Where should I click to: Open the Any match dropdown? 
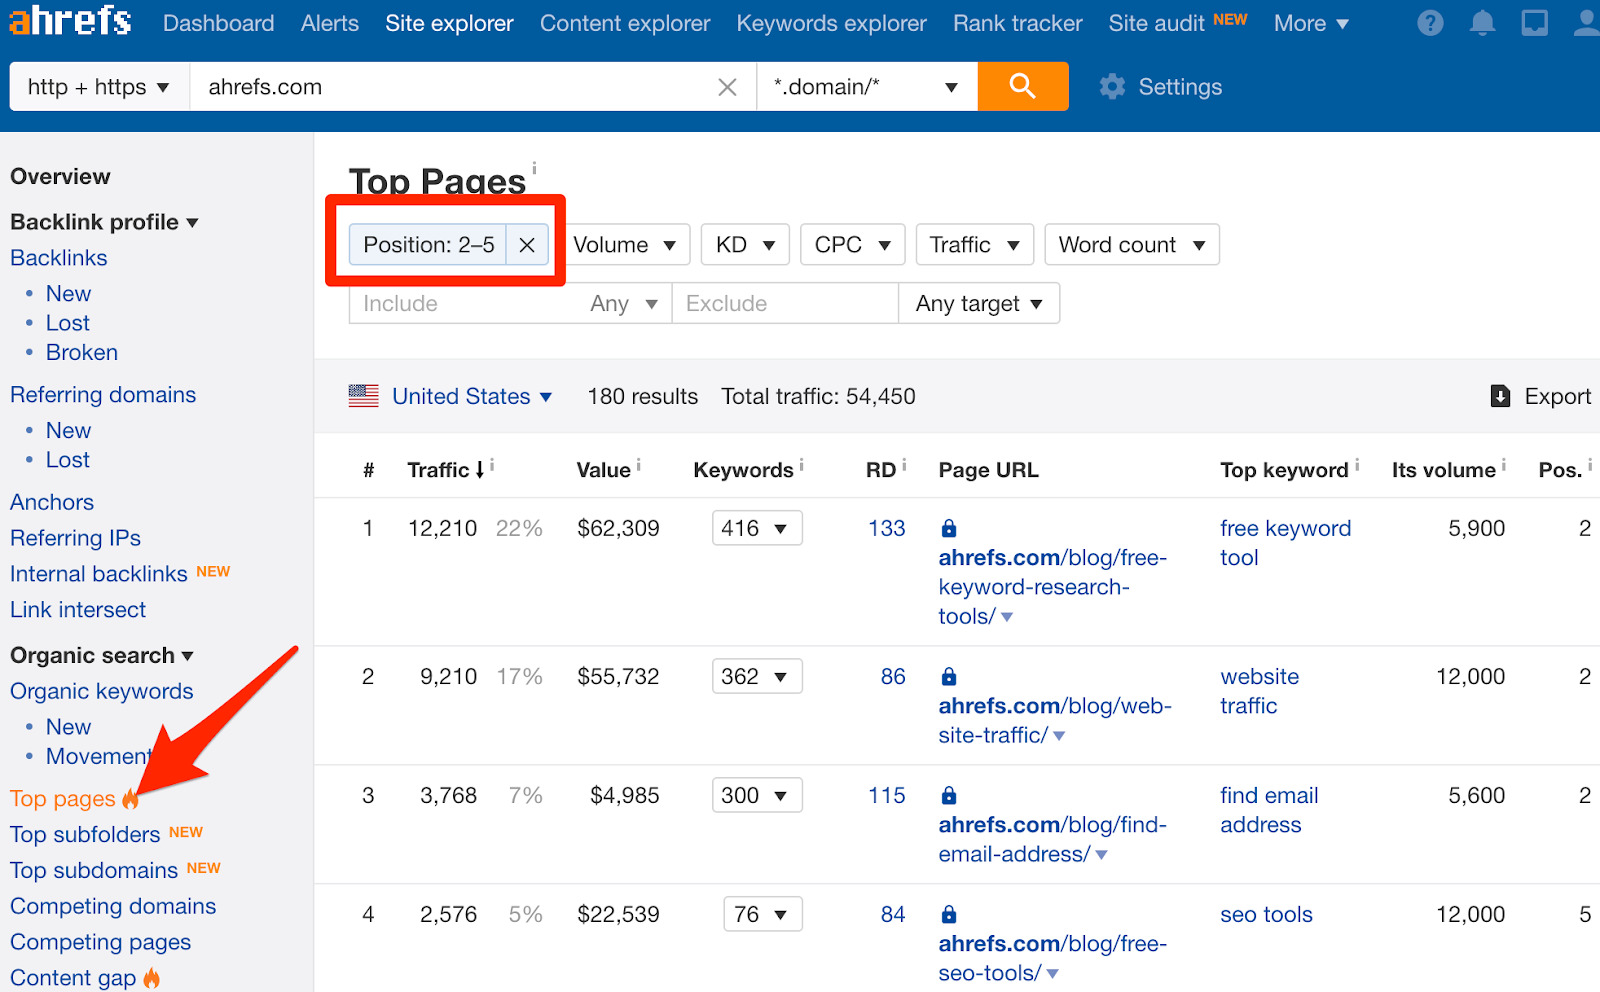point(624,304)
